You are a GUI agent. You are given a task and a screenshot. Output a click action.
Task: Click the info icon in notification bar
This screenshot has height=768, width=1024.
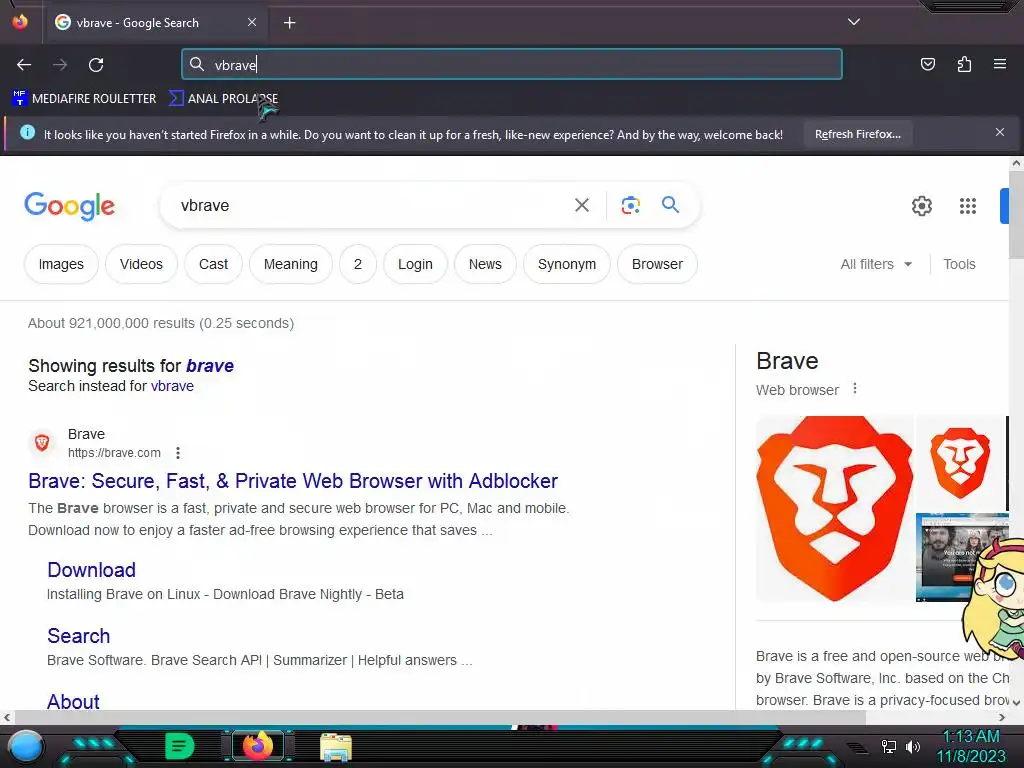(x=27, y=133)
